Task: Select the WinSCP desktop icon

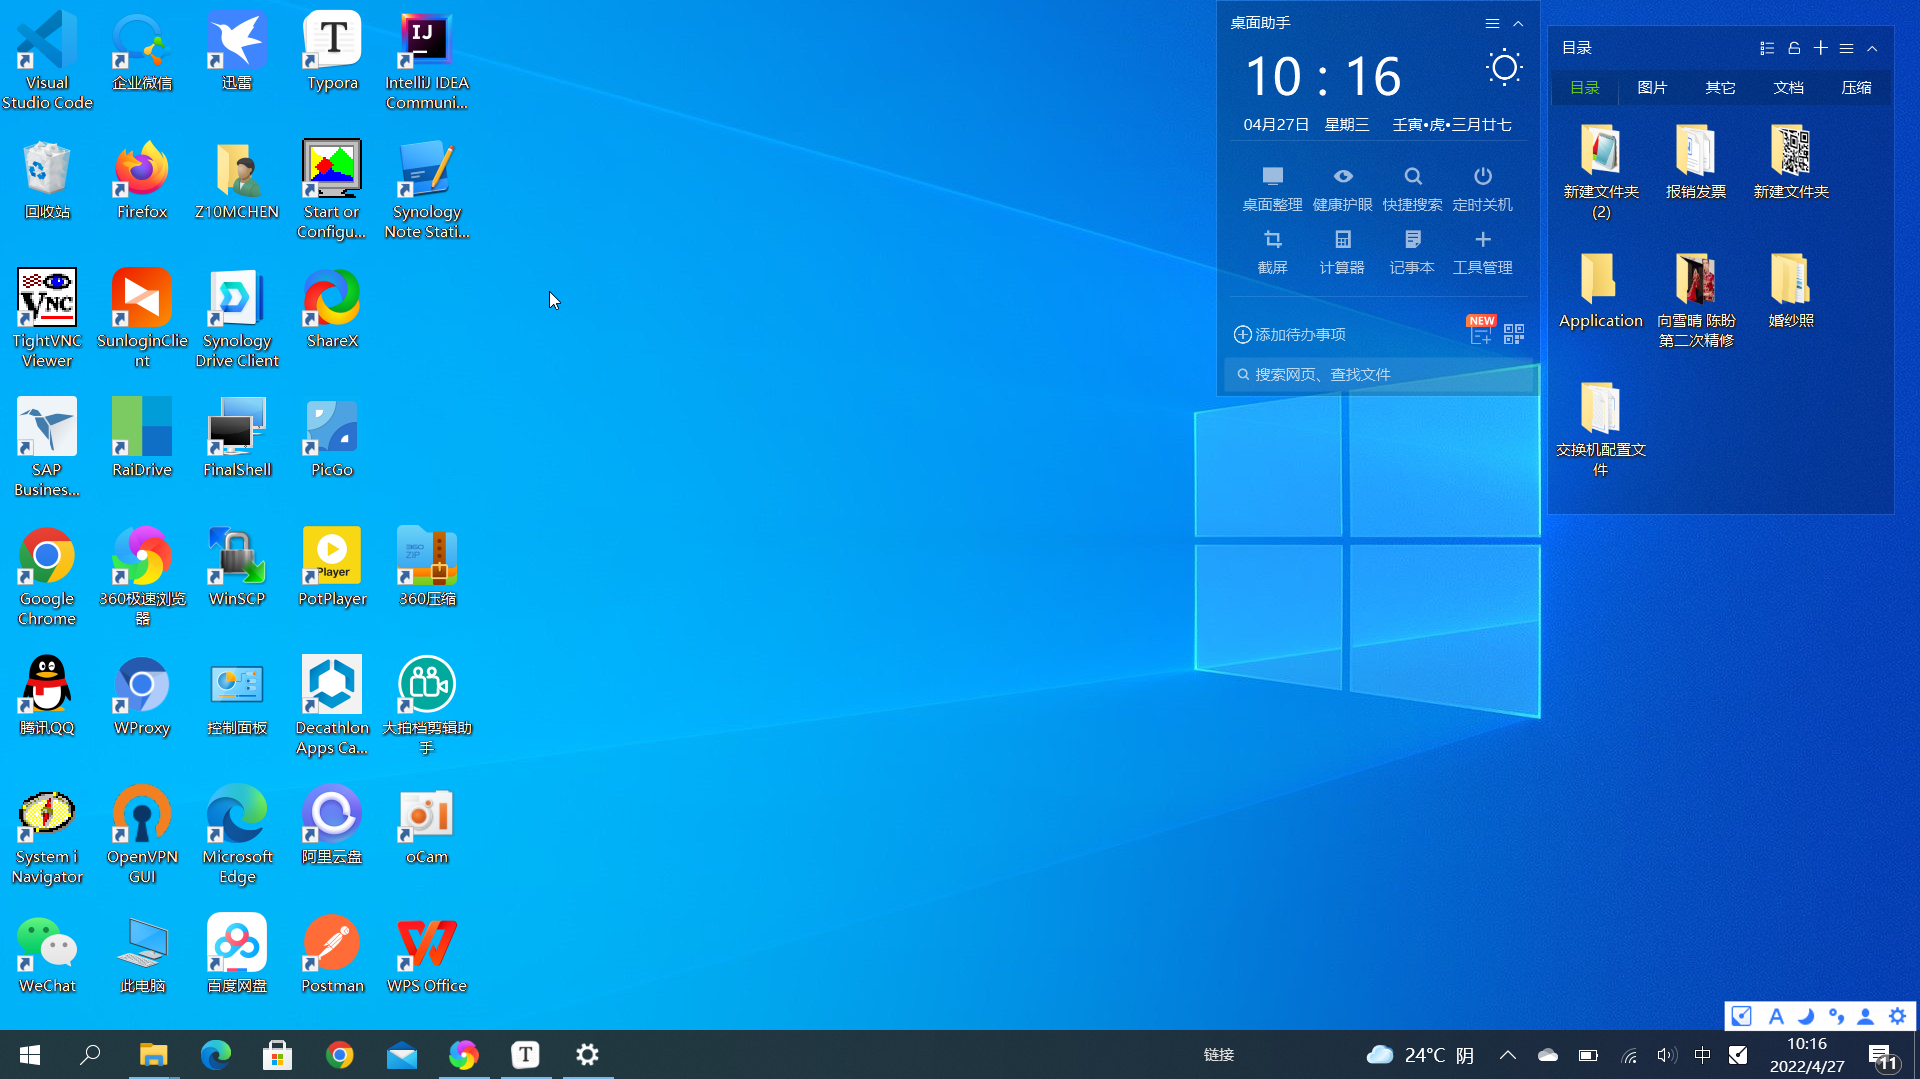Action: [x=237, y=567]
